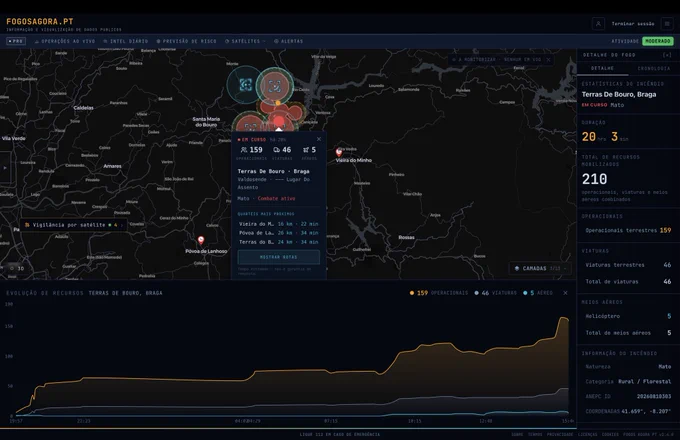Toggle the 46 Viaturas chart legend
680x440 pixels.
(x=496, y=293)
